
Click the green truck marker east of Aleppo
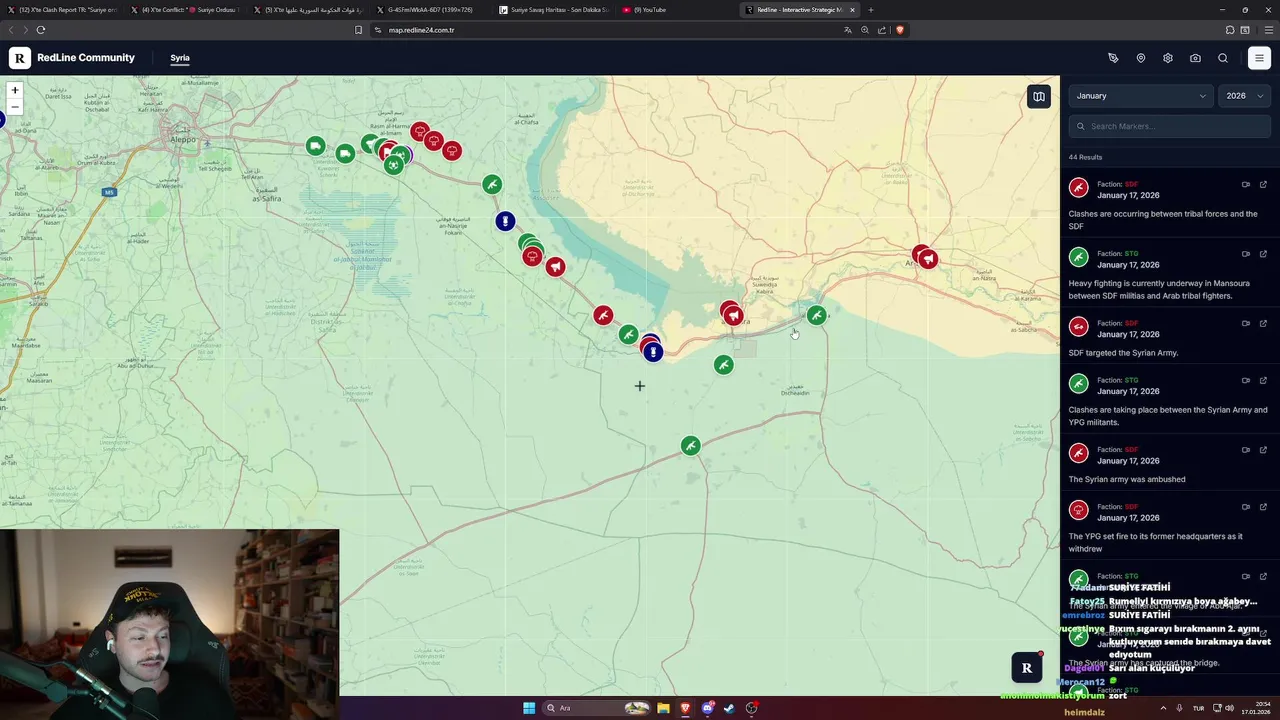[x=315, y=146]
